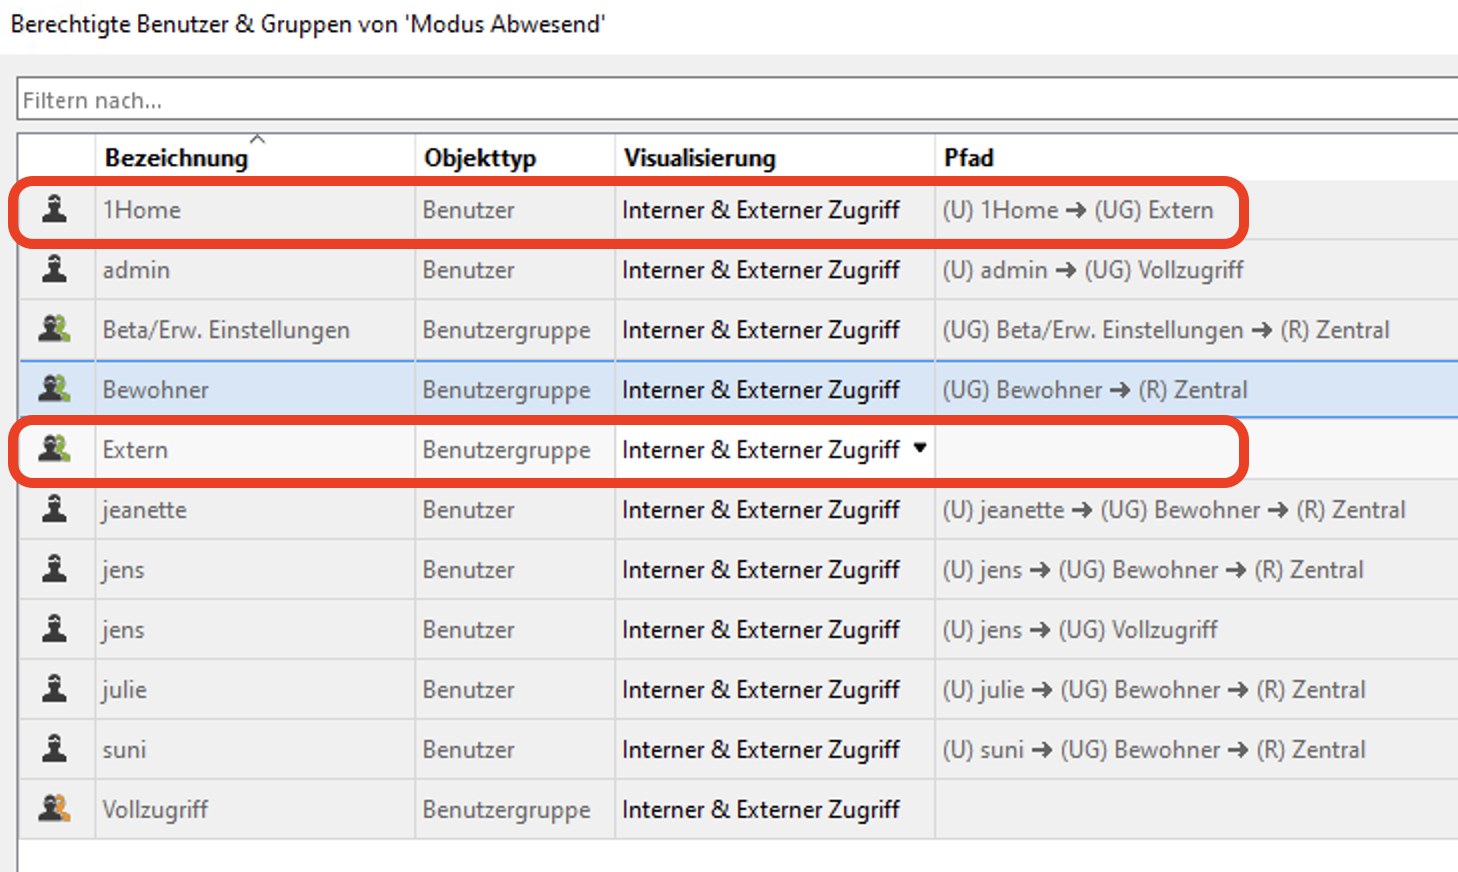Sort by the Bezeichnung column header
The width and height of the screenshot is (1458, 872).
point(176,158)
